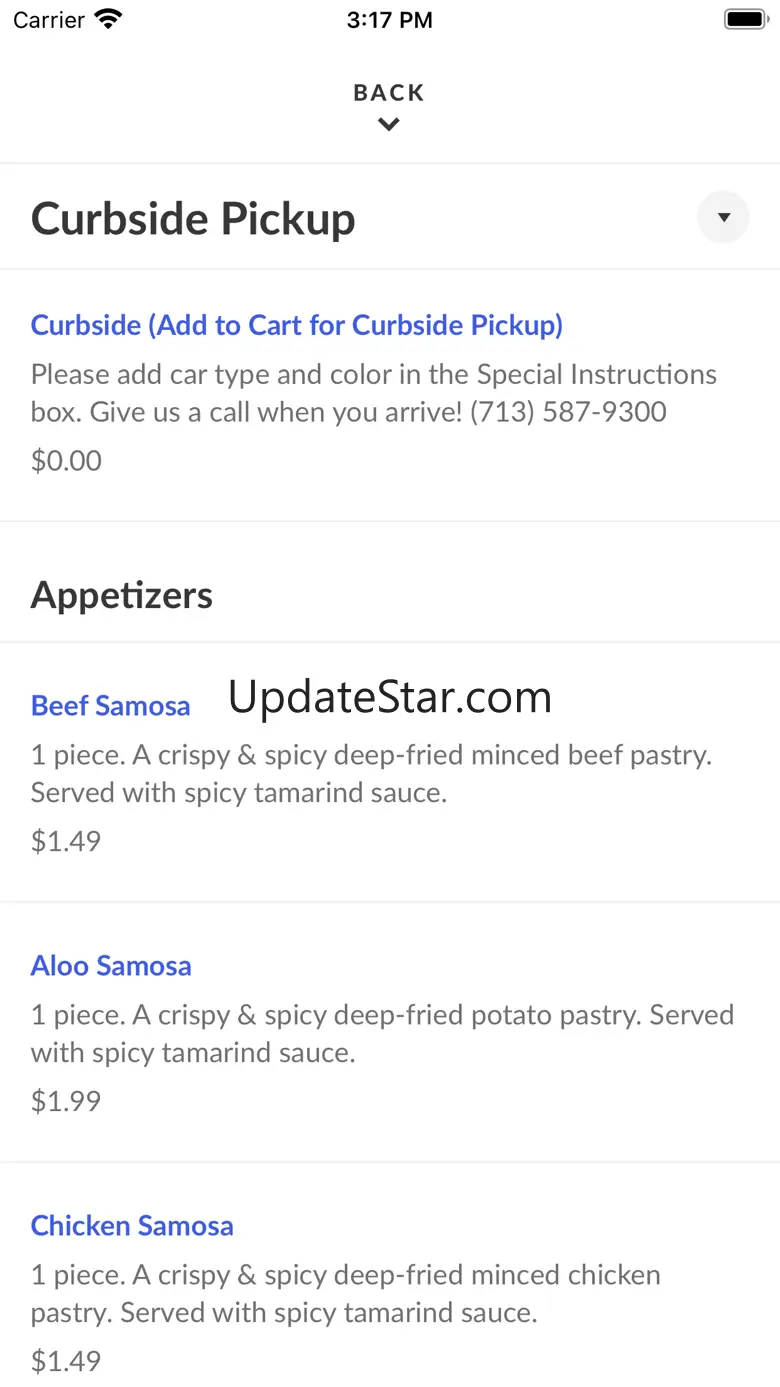Screen dimensions: 780x1387
Task: Tap the 3:17 PM clock
Action: coord(390,20)
